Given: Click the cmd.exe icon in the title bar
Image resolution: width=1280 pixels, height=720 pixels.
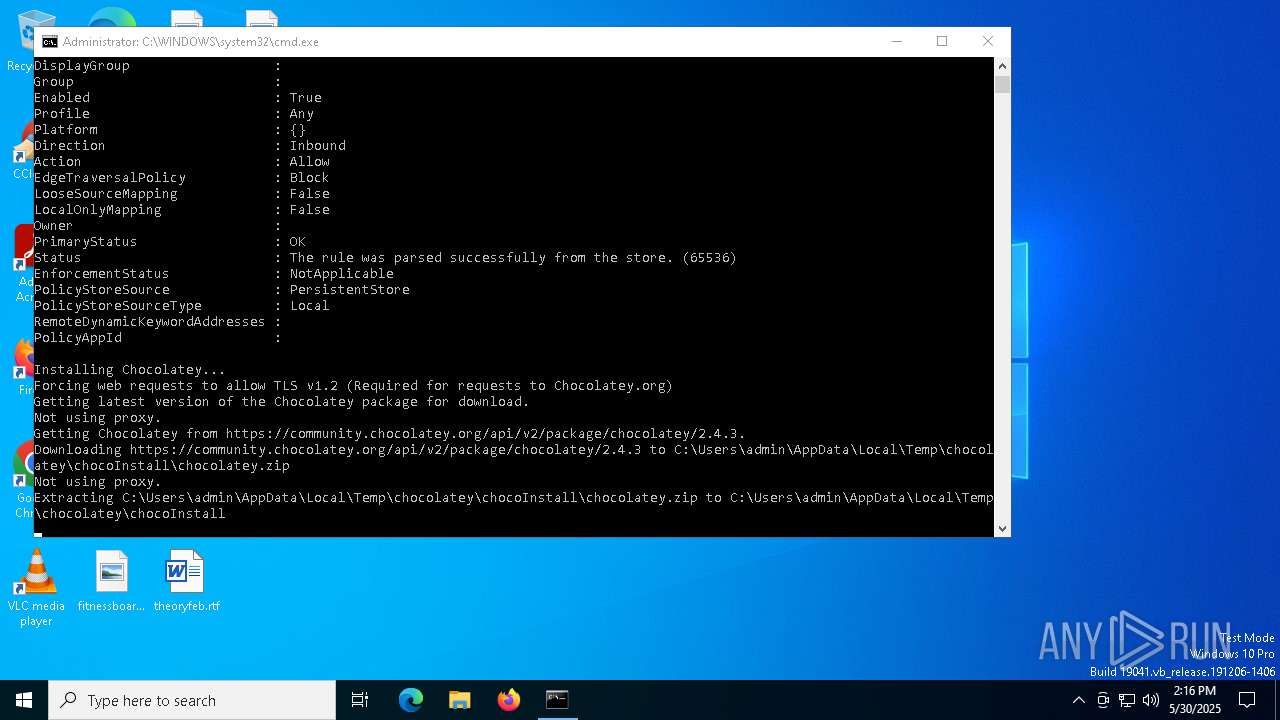Looking at the screenshot, I should [x=49, y=42].
